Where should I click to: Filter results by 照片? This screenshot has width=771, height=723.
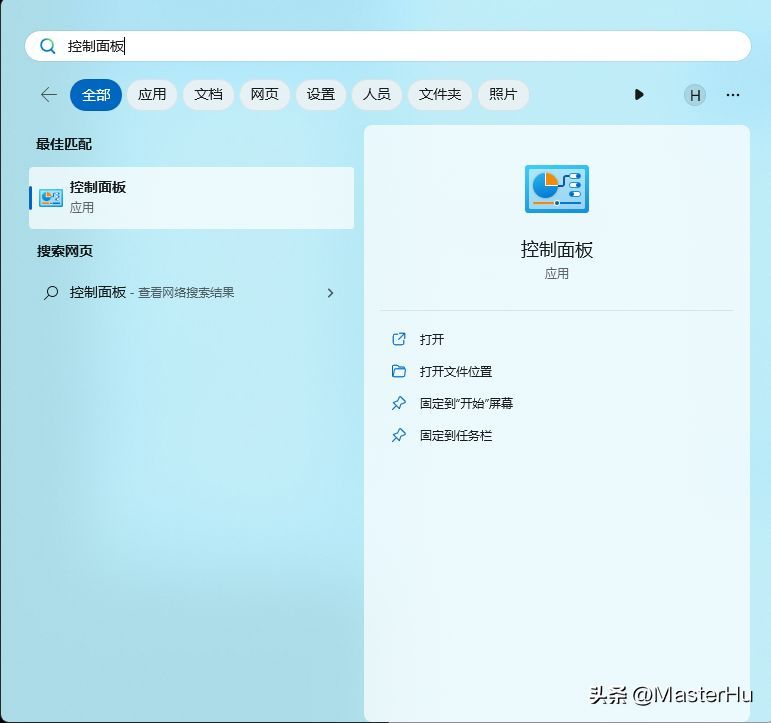(x=503, y=94)
